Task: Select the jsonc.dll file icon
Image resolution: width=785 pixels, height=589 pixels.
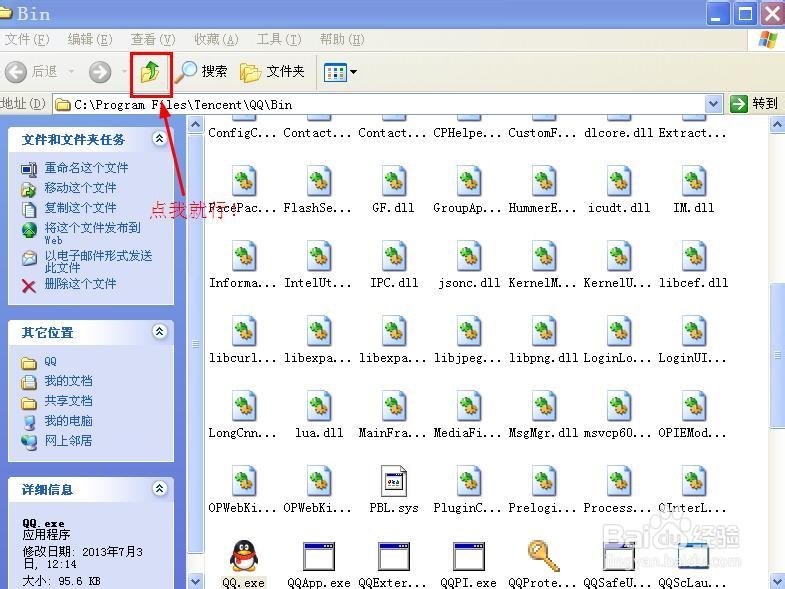Action: (469, 256)
